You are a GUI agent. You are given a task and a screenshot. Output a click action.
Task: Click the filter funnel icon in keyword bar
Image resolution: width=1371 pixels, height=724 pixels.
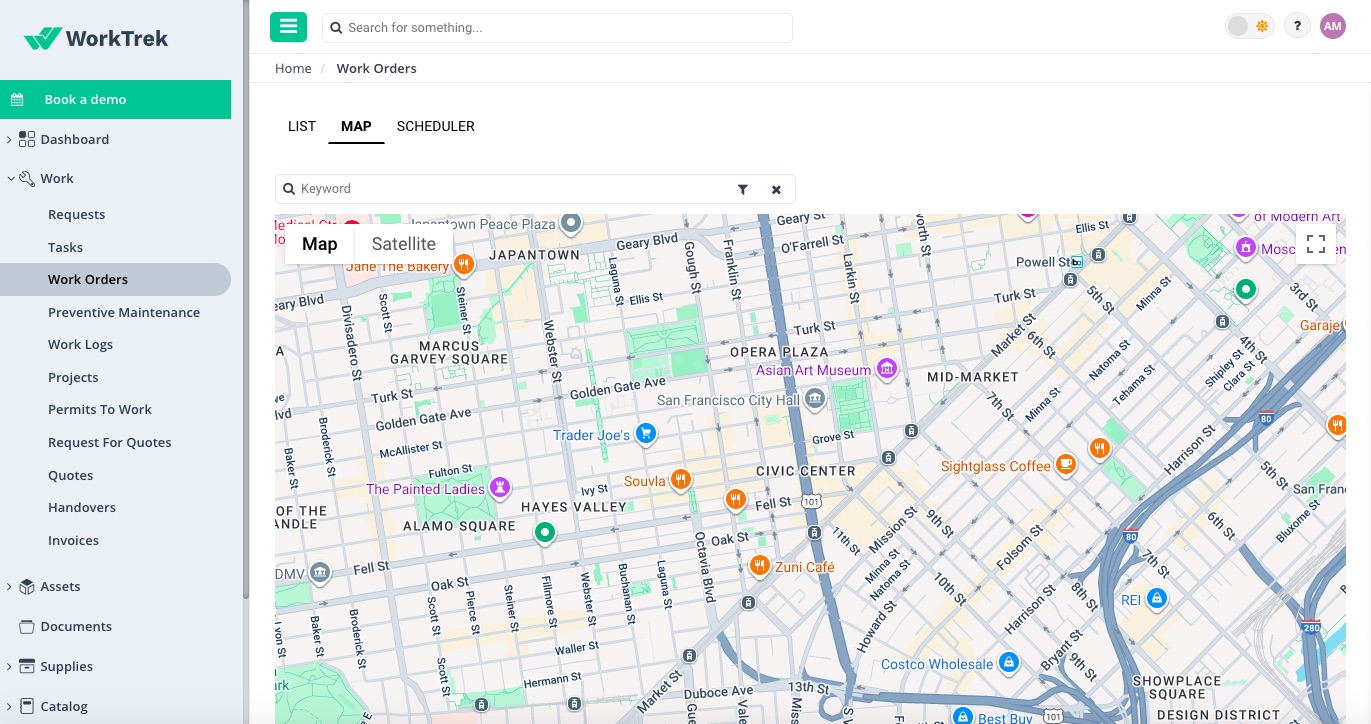point(743,189)
